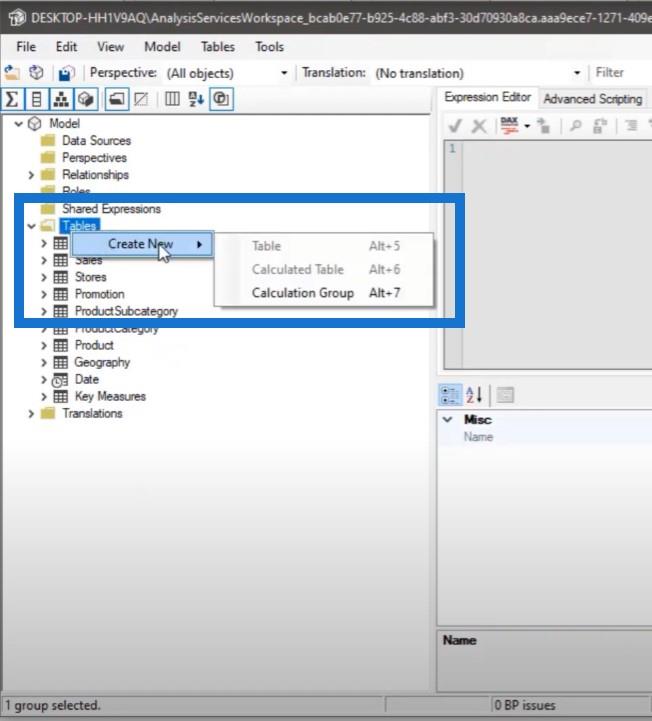652x721 pixels.
Task: Click the Alphabetical sort icon in properties
Action: [x=474, y=395]
